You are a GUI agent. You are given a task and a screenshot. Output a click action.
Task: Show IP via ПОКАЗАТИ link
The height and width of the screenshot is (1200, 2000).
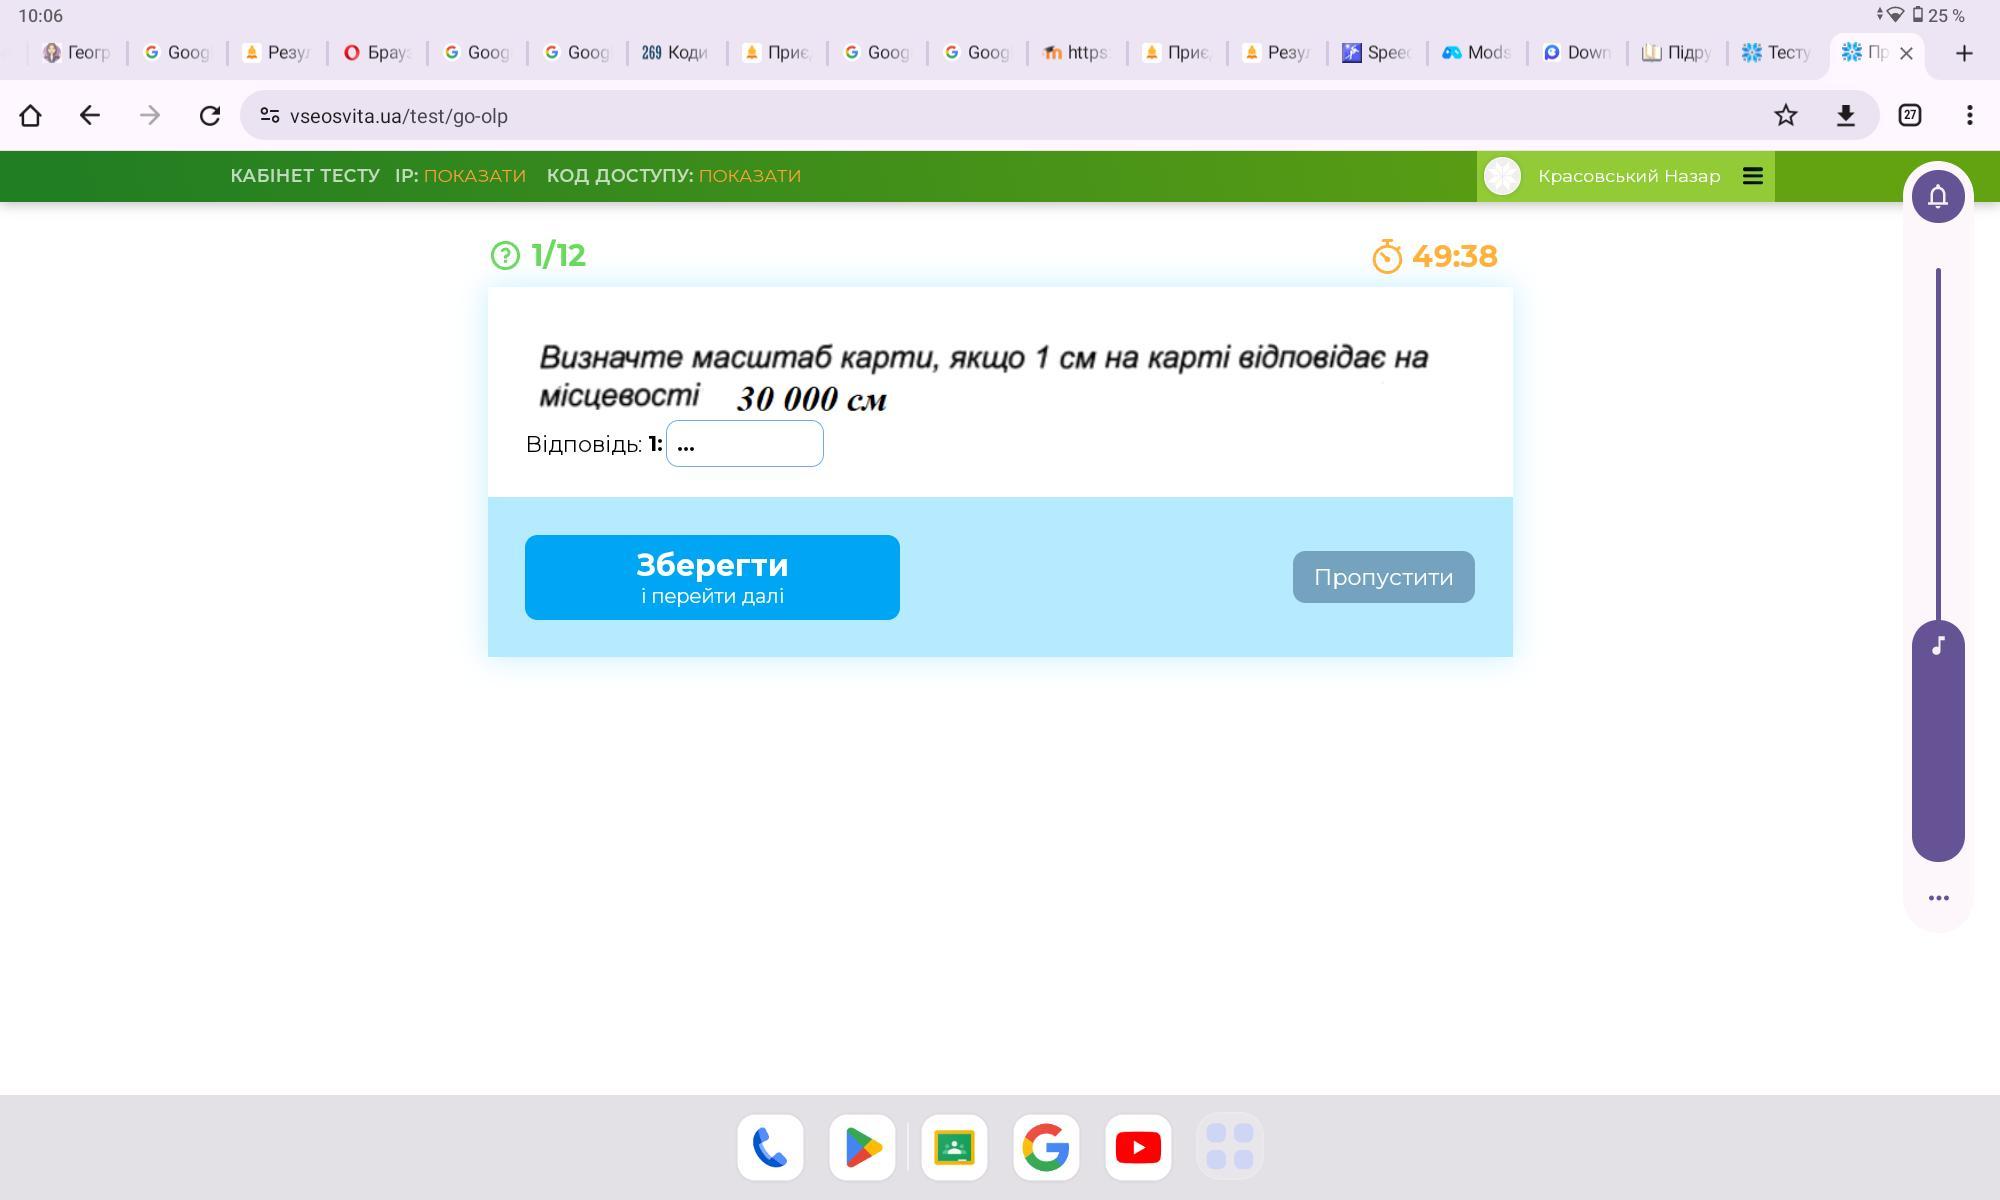pyautogui.click(x=474, y=176)
